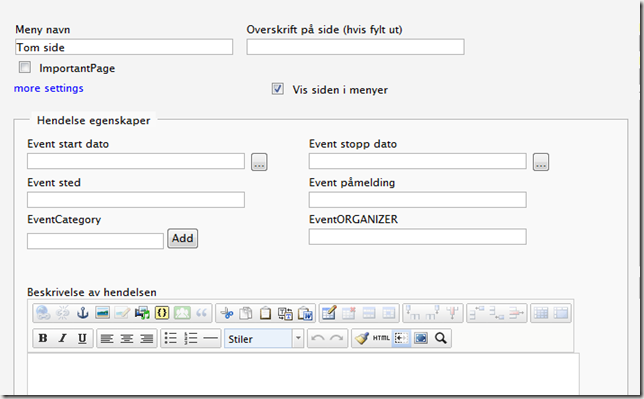Screen dimensions: 644x399
Task: Click the EventCategory input field
Action: point(95,241)
